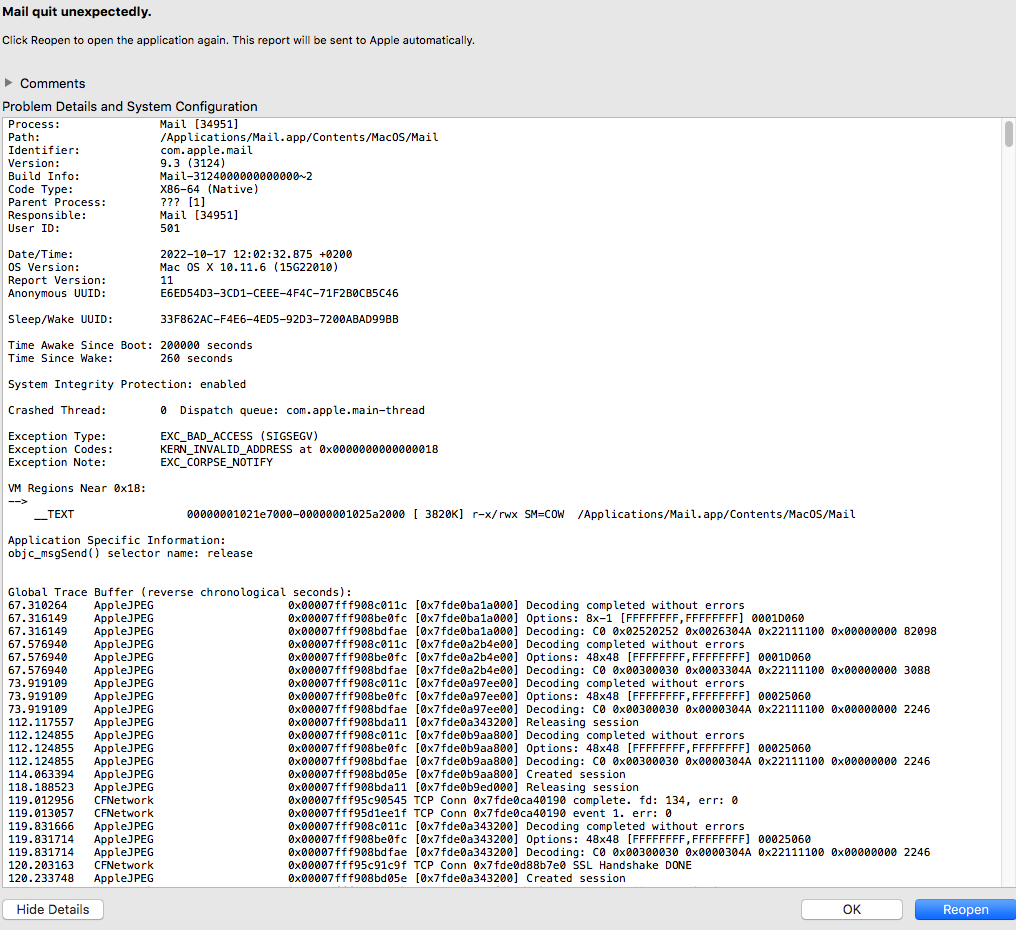Click date/time '2022-10-17 12:02:32.875 +0200'
The image size is (1016, 930).
click(x=256, y=254)
